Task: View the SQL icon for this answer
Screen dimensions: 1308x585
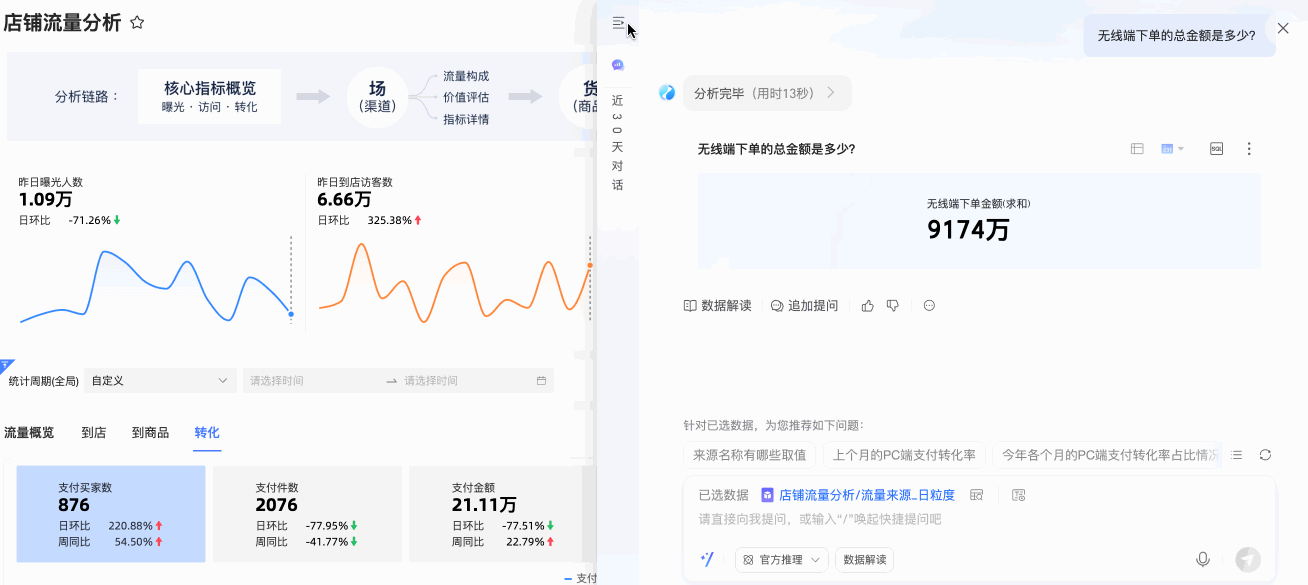Action: (x=1216, y=149)
